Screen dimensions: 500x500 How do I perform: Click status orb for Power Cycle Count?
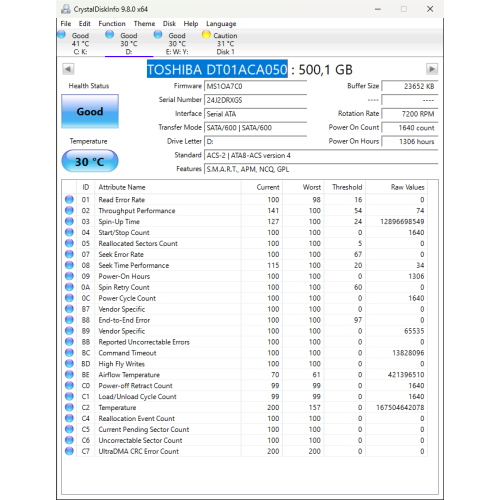pos(69,298)
